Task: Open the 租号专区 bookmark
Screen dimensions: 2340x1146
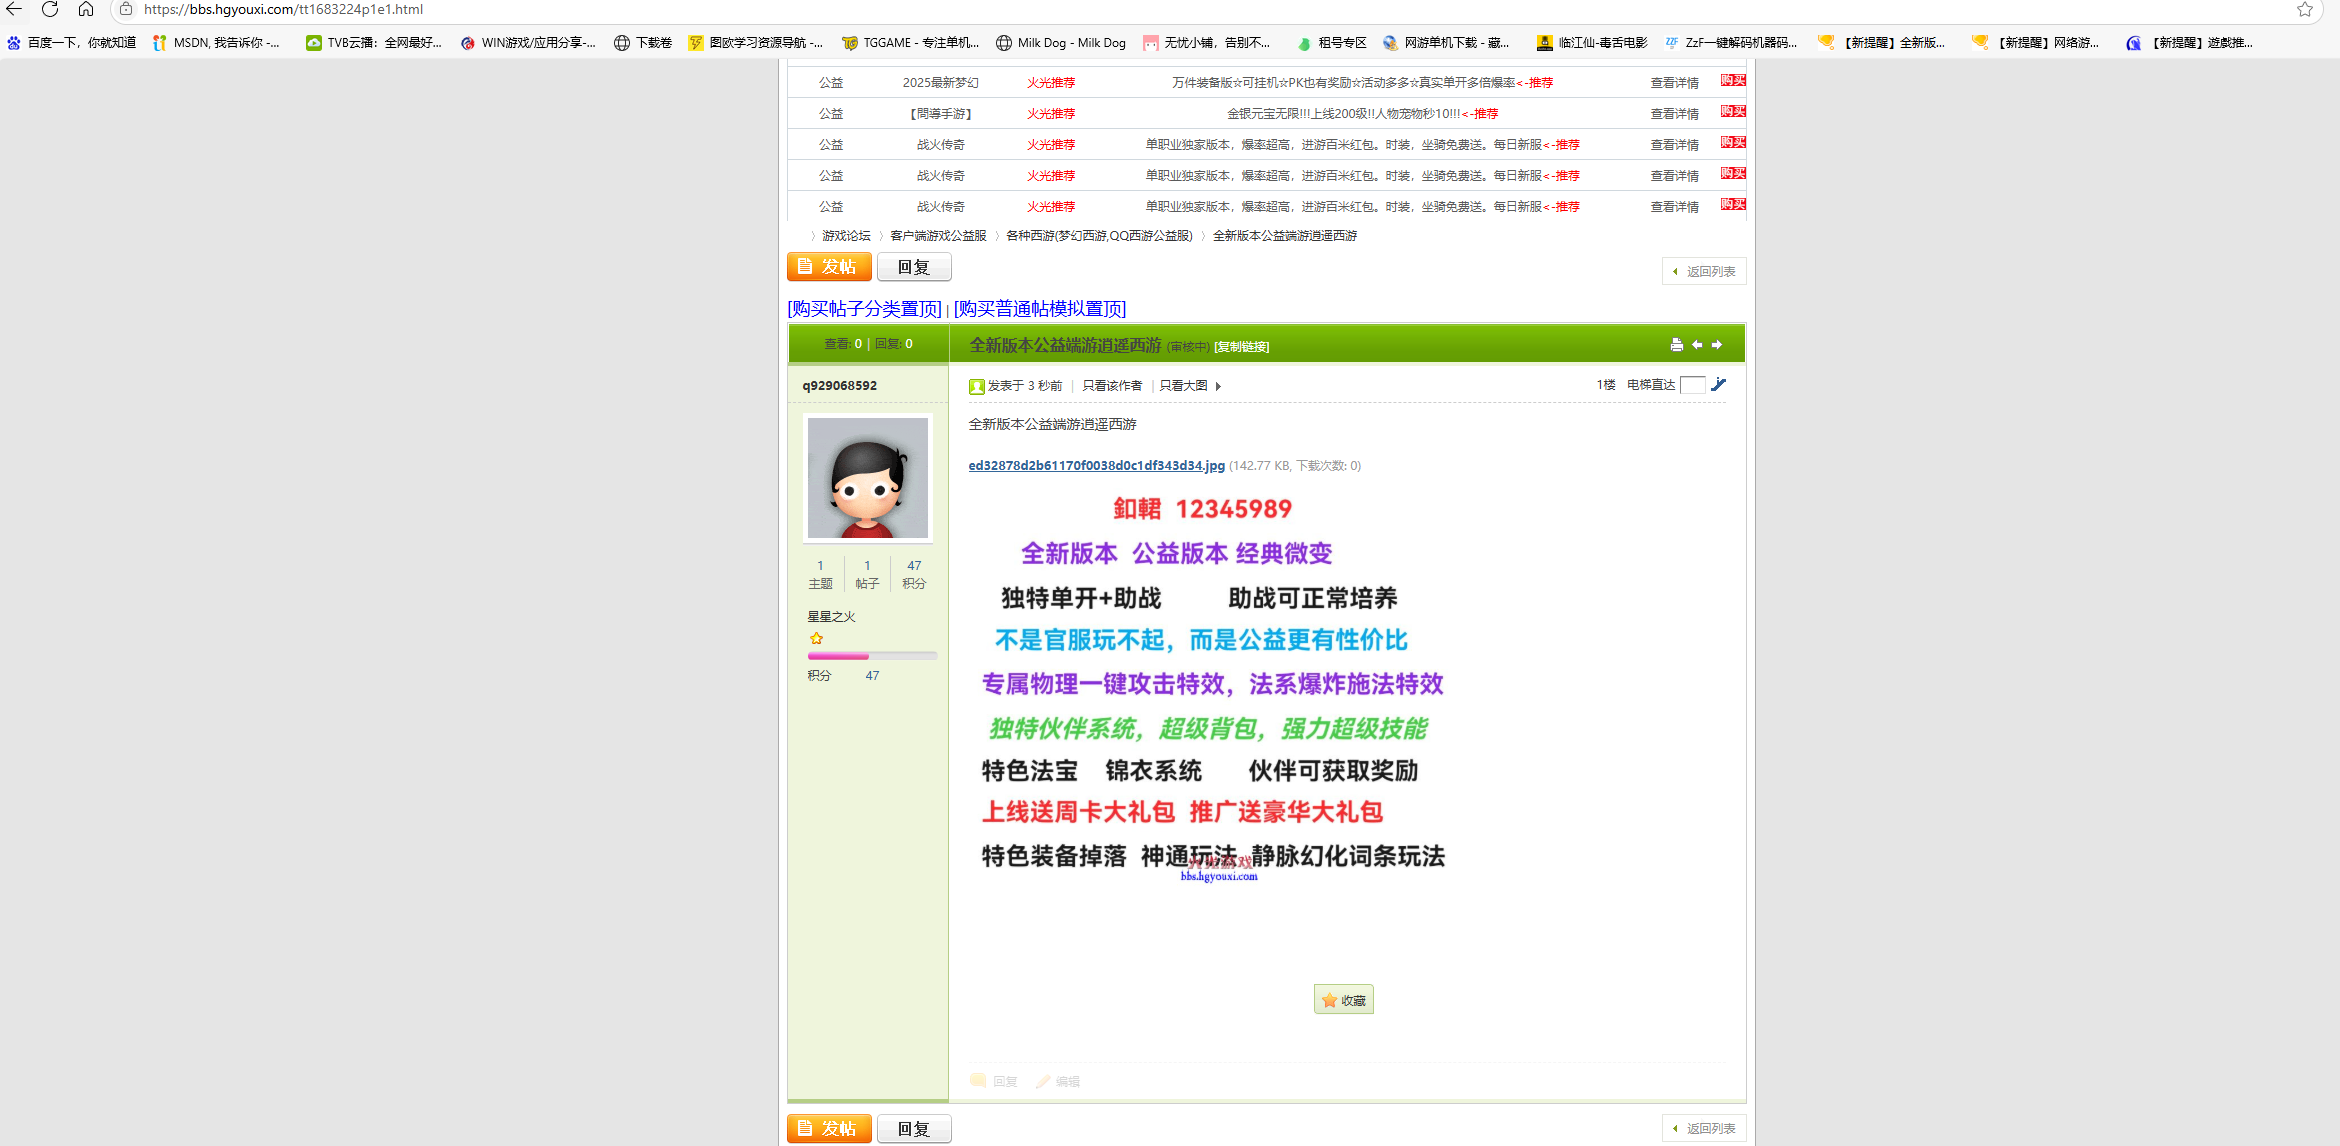Action: pos(1331,42)
